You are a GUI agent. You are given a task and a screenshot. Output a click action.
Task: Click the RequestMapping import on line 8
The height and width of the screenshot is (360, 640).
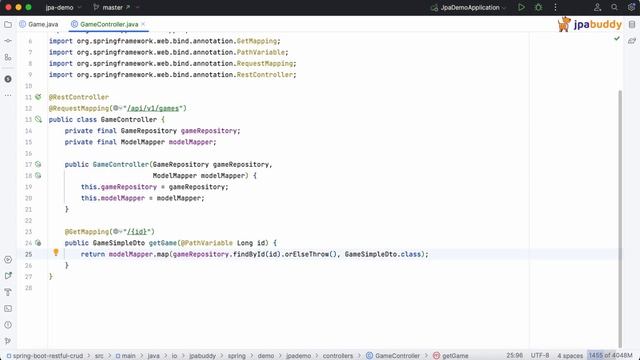[173, 63]
